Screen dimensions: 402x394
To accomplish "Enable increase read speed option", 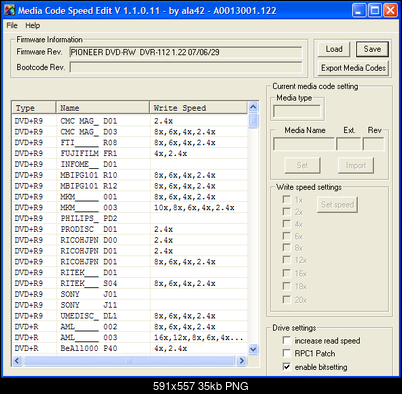I will pyautogui.click(x=286, y=340).
